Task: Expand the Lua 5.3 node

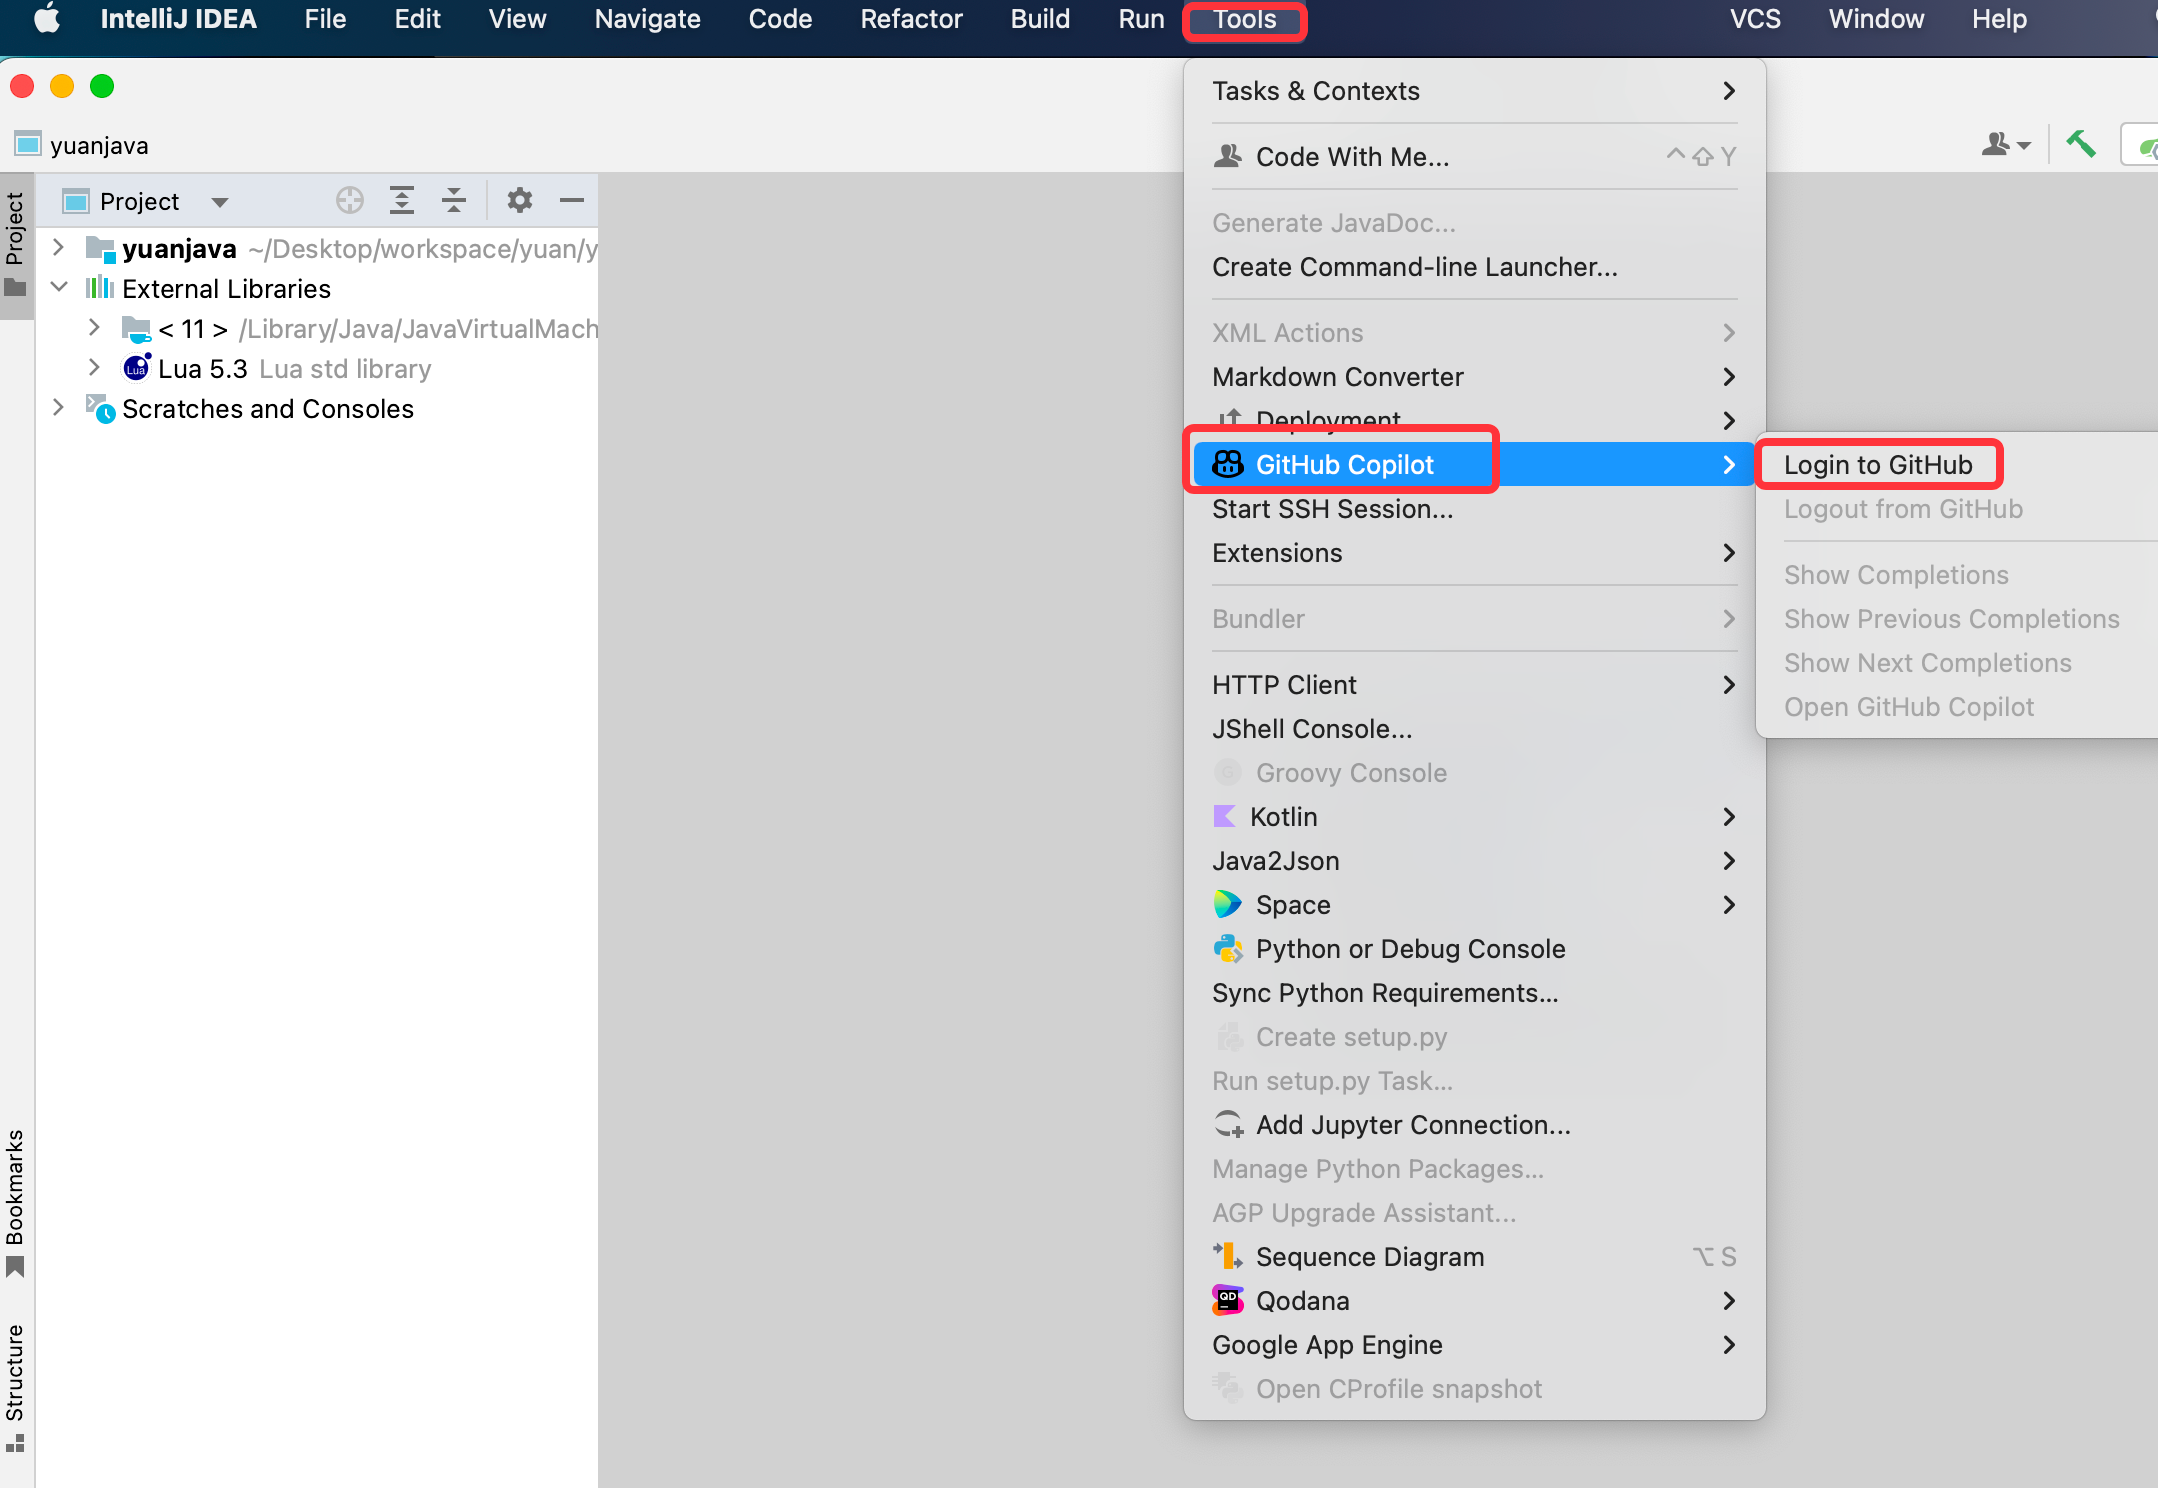Action: tap(94, 367)
